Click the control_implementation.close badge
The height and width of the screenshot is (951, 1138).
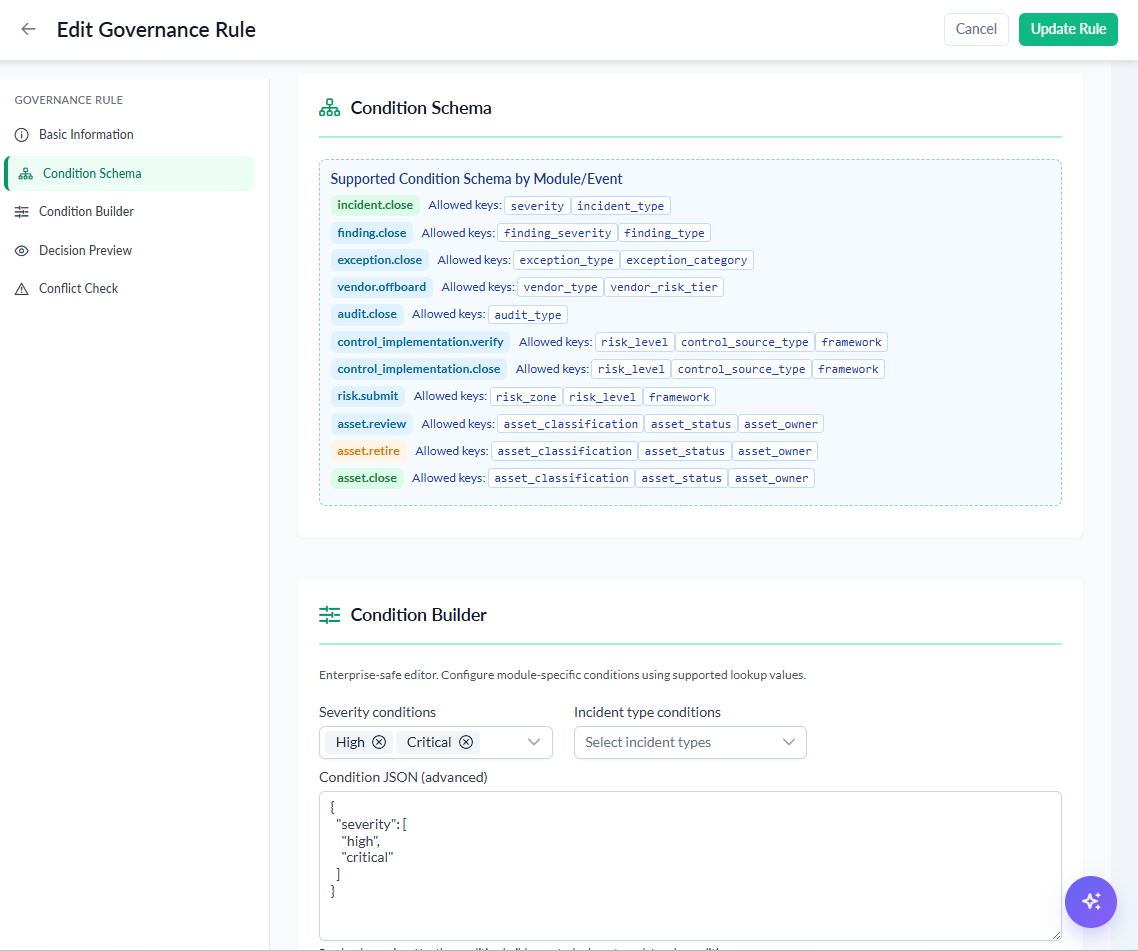click(419, 369)
